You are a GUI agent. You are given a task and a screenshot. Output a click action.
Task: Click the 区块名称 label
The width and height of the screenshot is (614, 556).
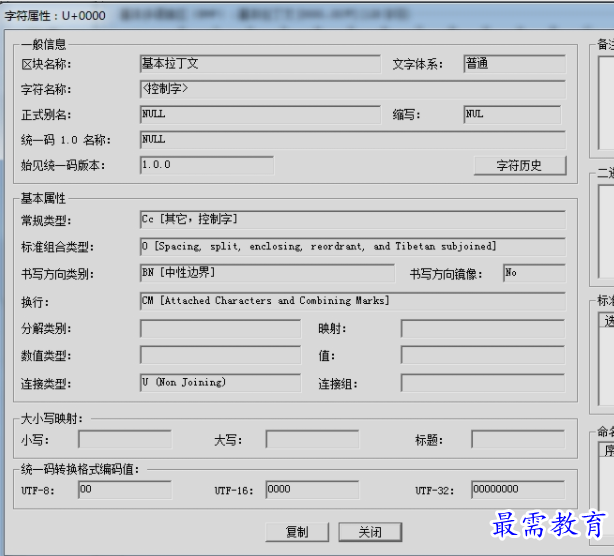(x=46, y=64)
